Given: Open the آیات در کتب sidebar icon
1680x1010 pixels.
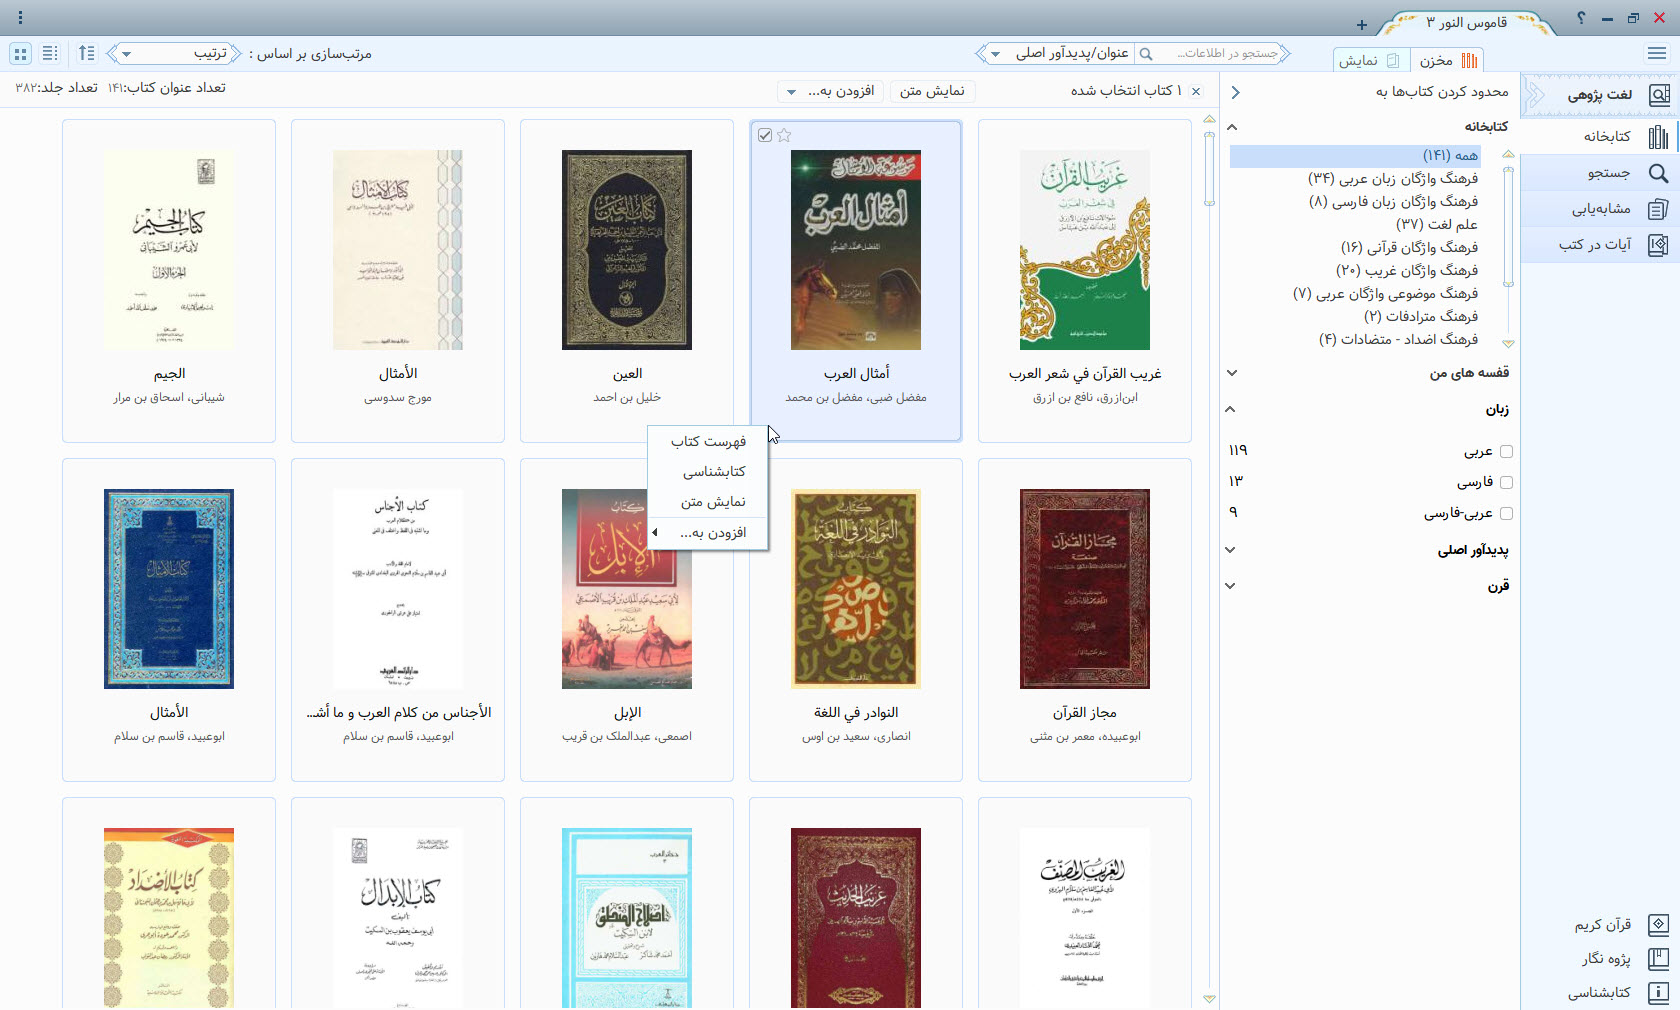Looking at the screenshot, I should point(1659,245).
